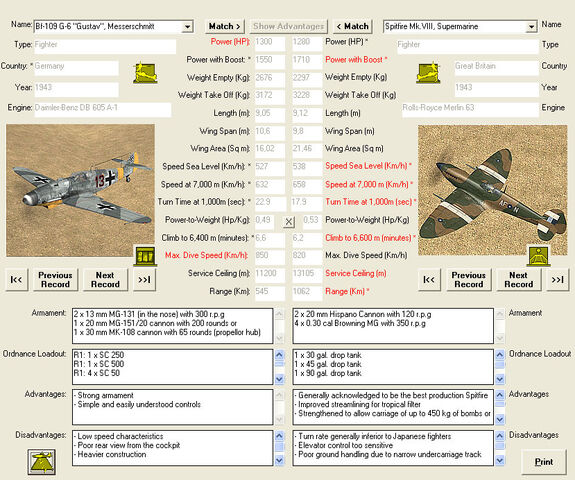575x480 pixels.
Task: Click 'R1: 1 x SC 500' ordnance line
Action: [99, 364]
